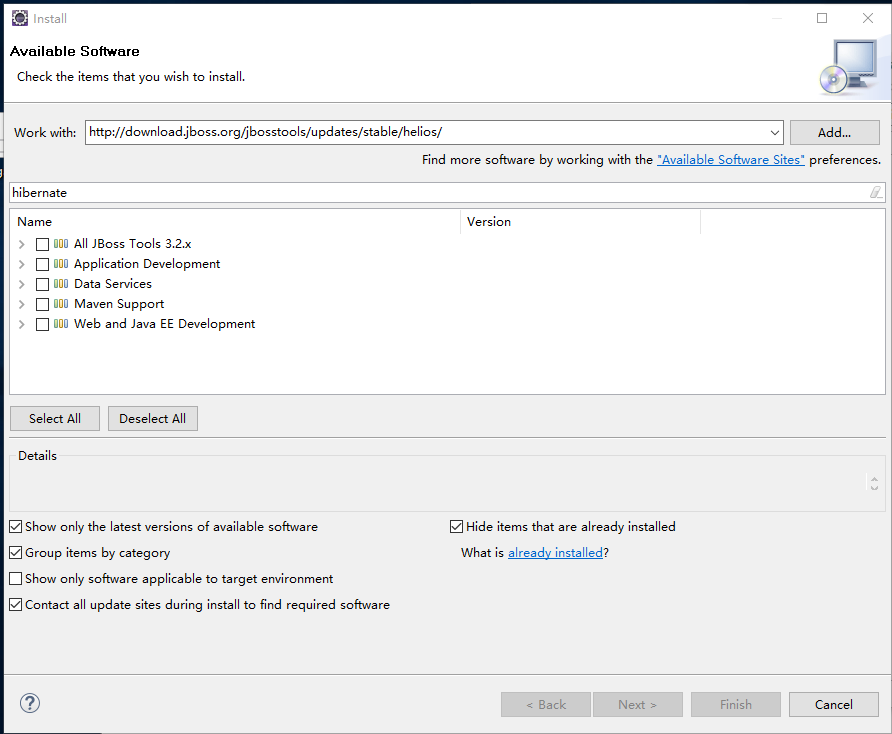Expand the Web and Java EE Development category
Viewport: 892px width, 734px height.
[22, 324]
